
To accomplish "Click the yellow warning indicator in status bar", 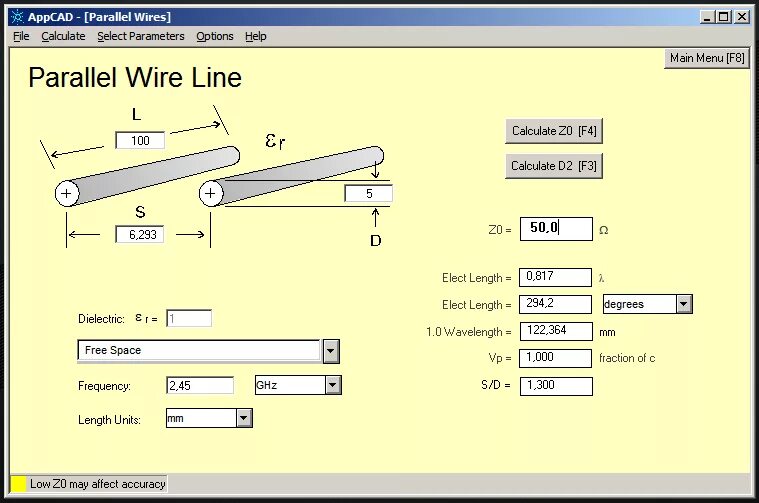I will tap(18, 484).
